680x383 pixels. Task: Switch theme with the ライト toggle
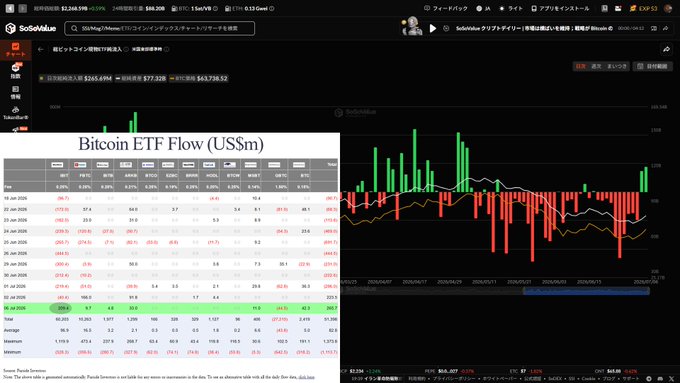point(511,8)
